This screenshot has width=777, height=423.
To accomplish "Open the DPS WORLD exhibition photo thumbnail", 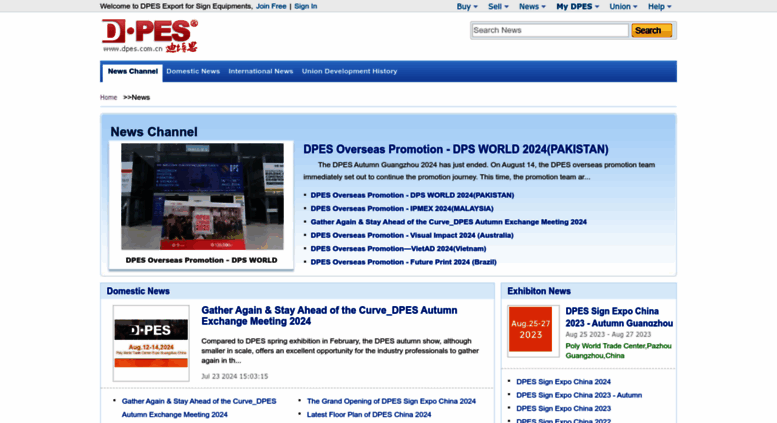I will (202, 197).
